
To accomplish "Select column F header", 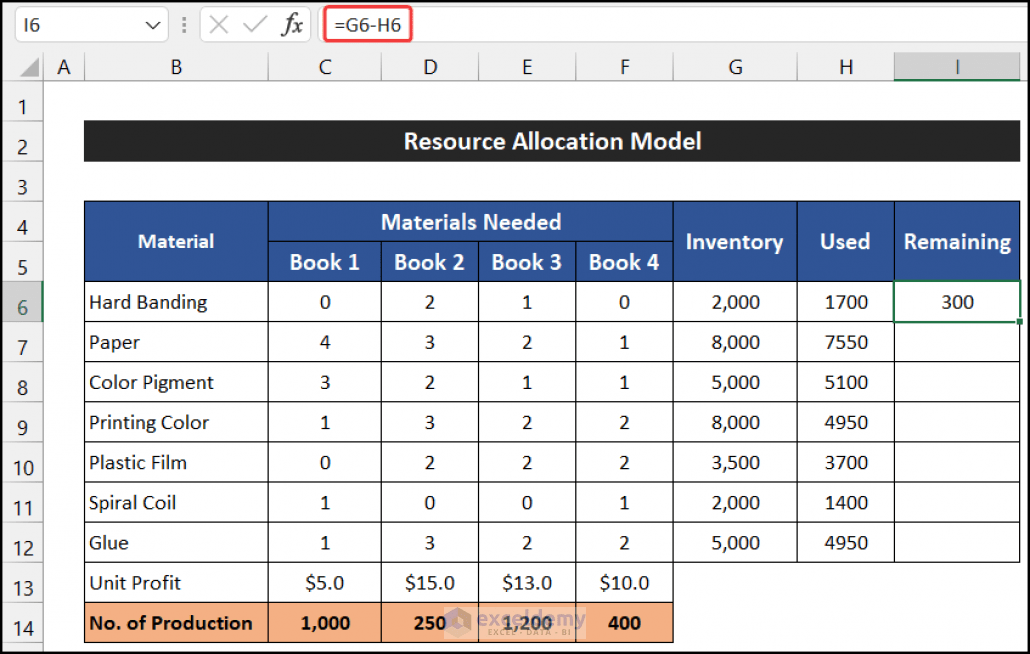I will pos(624,67).
